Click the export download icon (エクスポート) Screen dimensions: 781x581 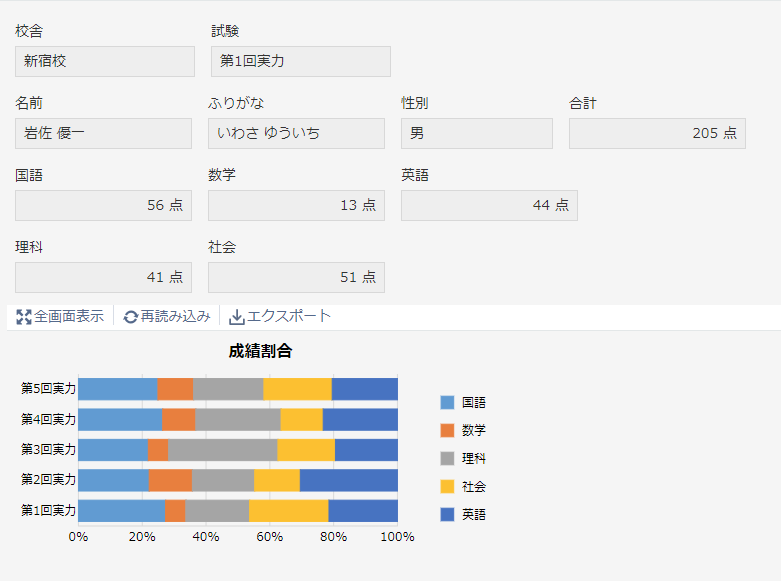click(x=237, y=317)
